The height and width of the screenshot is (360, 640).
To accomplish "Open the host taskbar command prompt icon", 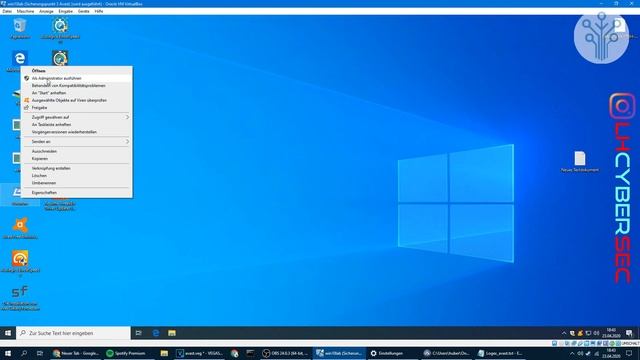I will 250,353.
